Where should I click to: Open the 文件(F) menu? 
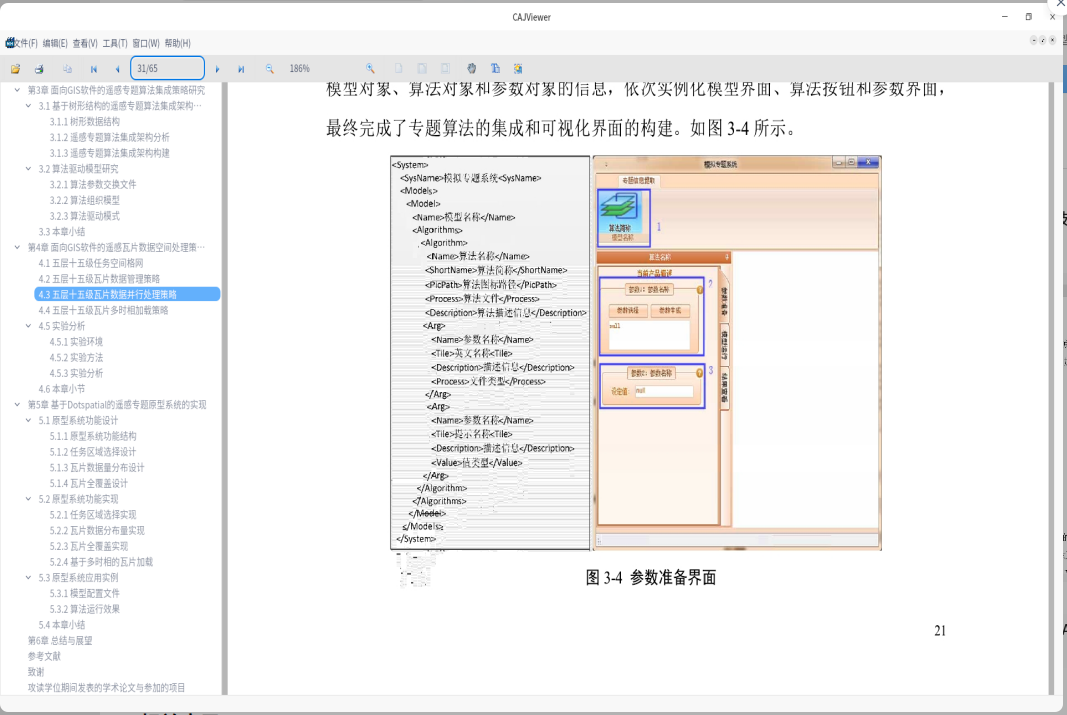tap(21, 44)
